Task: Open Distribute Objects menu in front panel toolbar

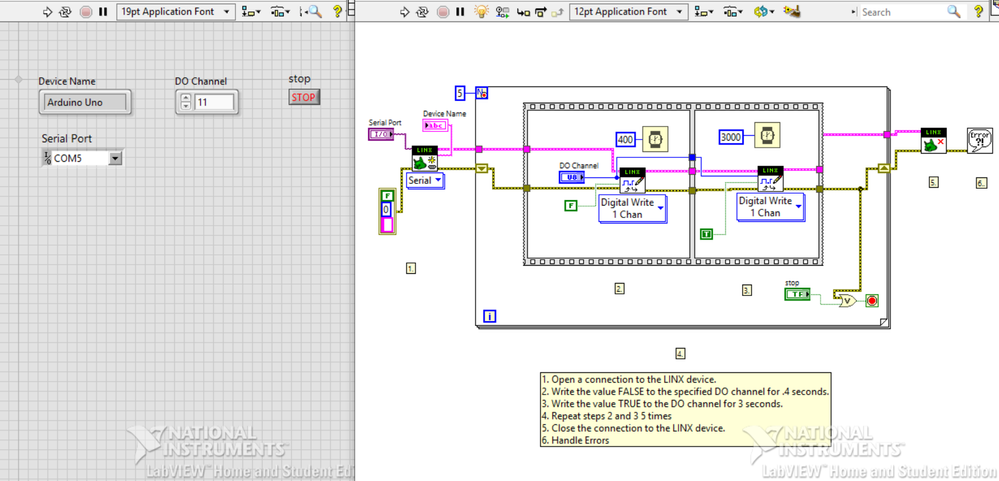Action: (279, 11)
